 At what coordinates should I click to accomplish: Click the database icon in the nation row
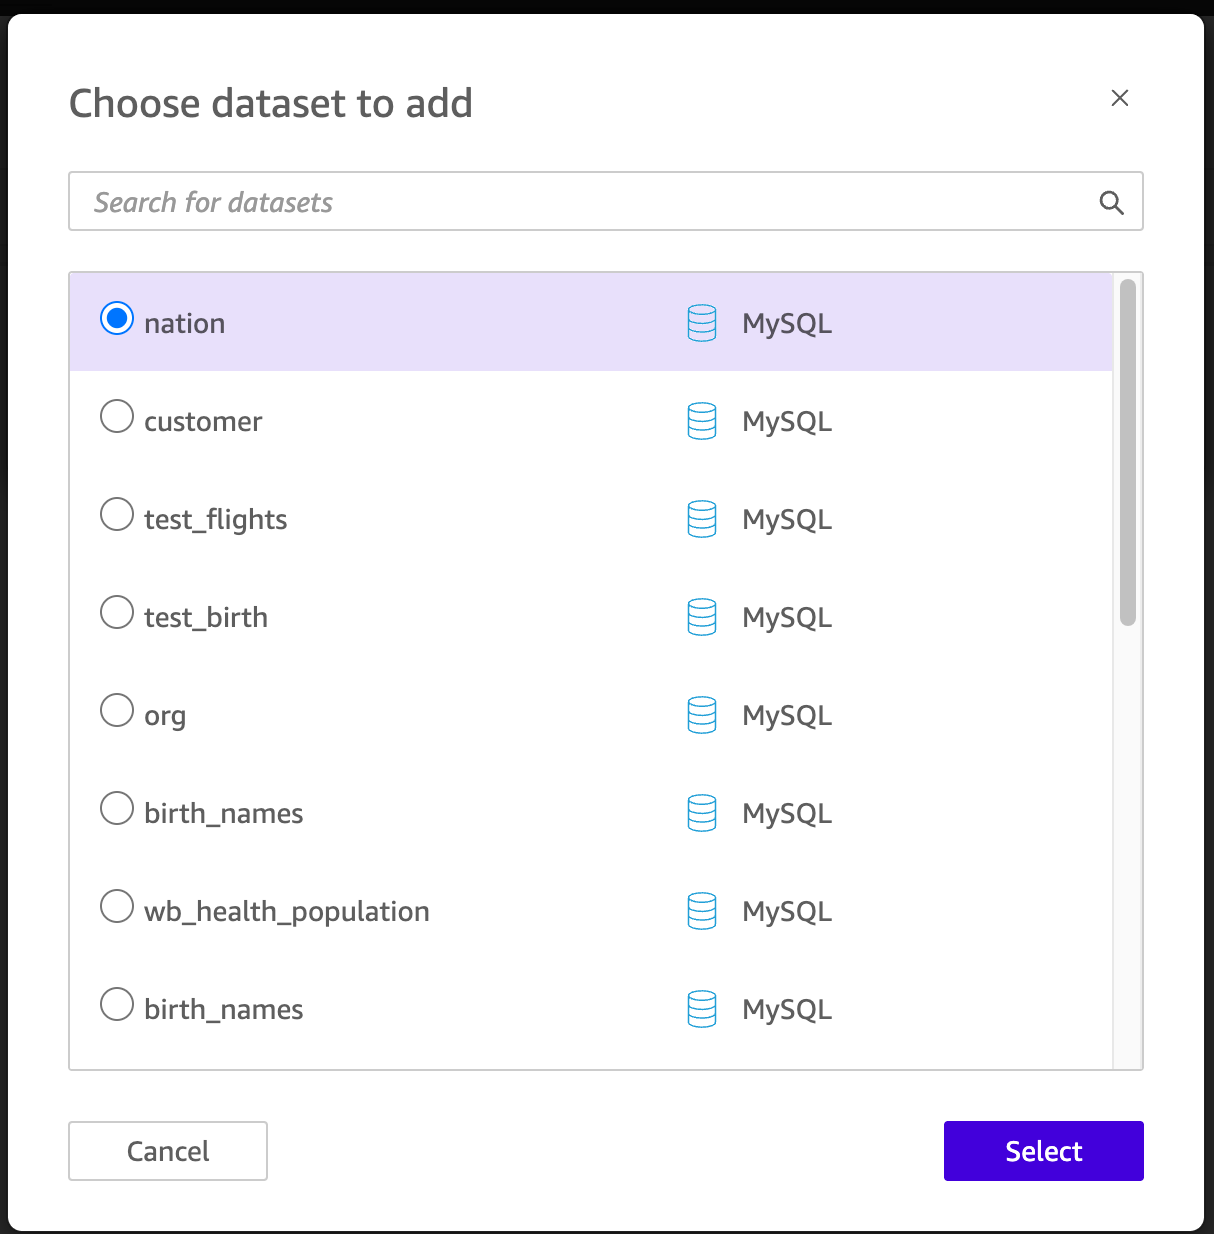click(702, 323)
